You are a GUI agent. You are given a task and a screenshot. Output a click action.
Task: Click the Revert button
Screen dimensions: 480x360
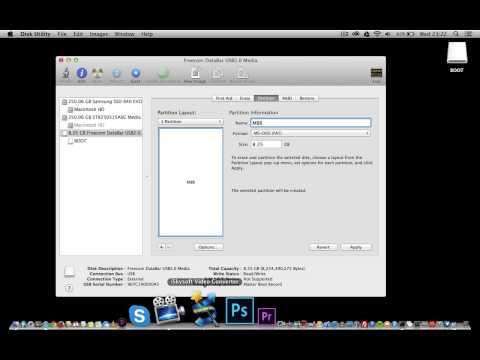point(323,247)
